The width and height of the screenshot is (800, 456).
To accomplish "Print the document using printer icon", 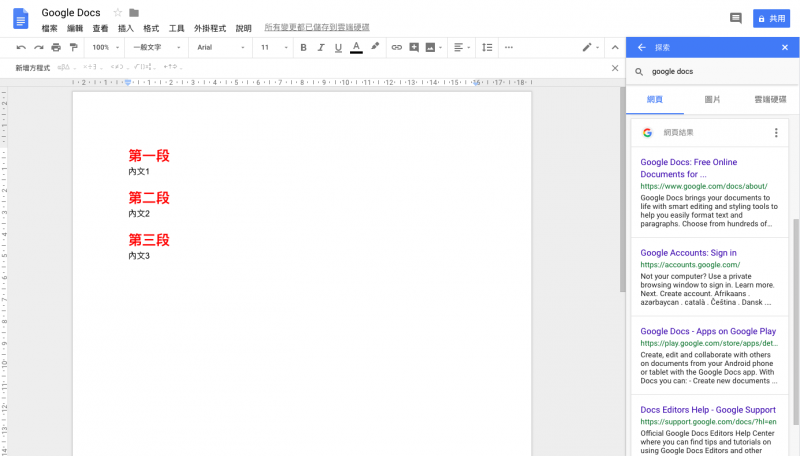I will click(x=56, y=47).
